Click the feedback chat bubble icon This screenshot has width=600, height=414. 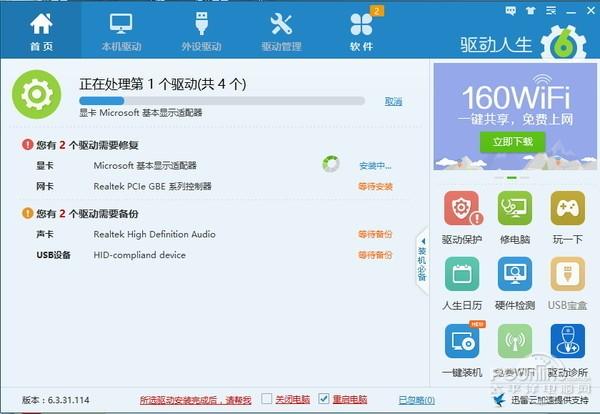[x=510, y=11]
